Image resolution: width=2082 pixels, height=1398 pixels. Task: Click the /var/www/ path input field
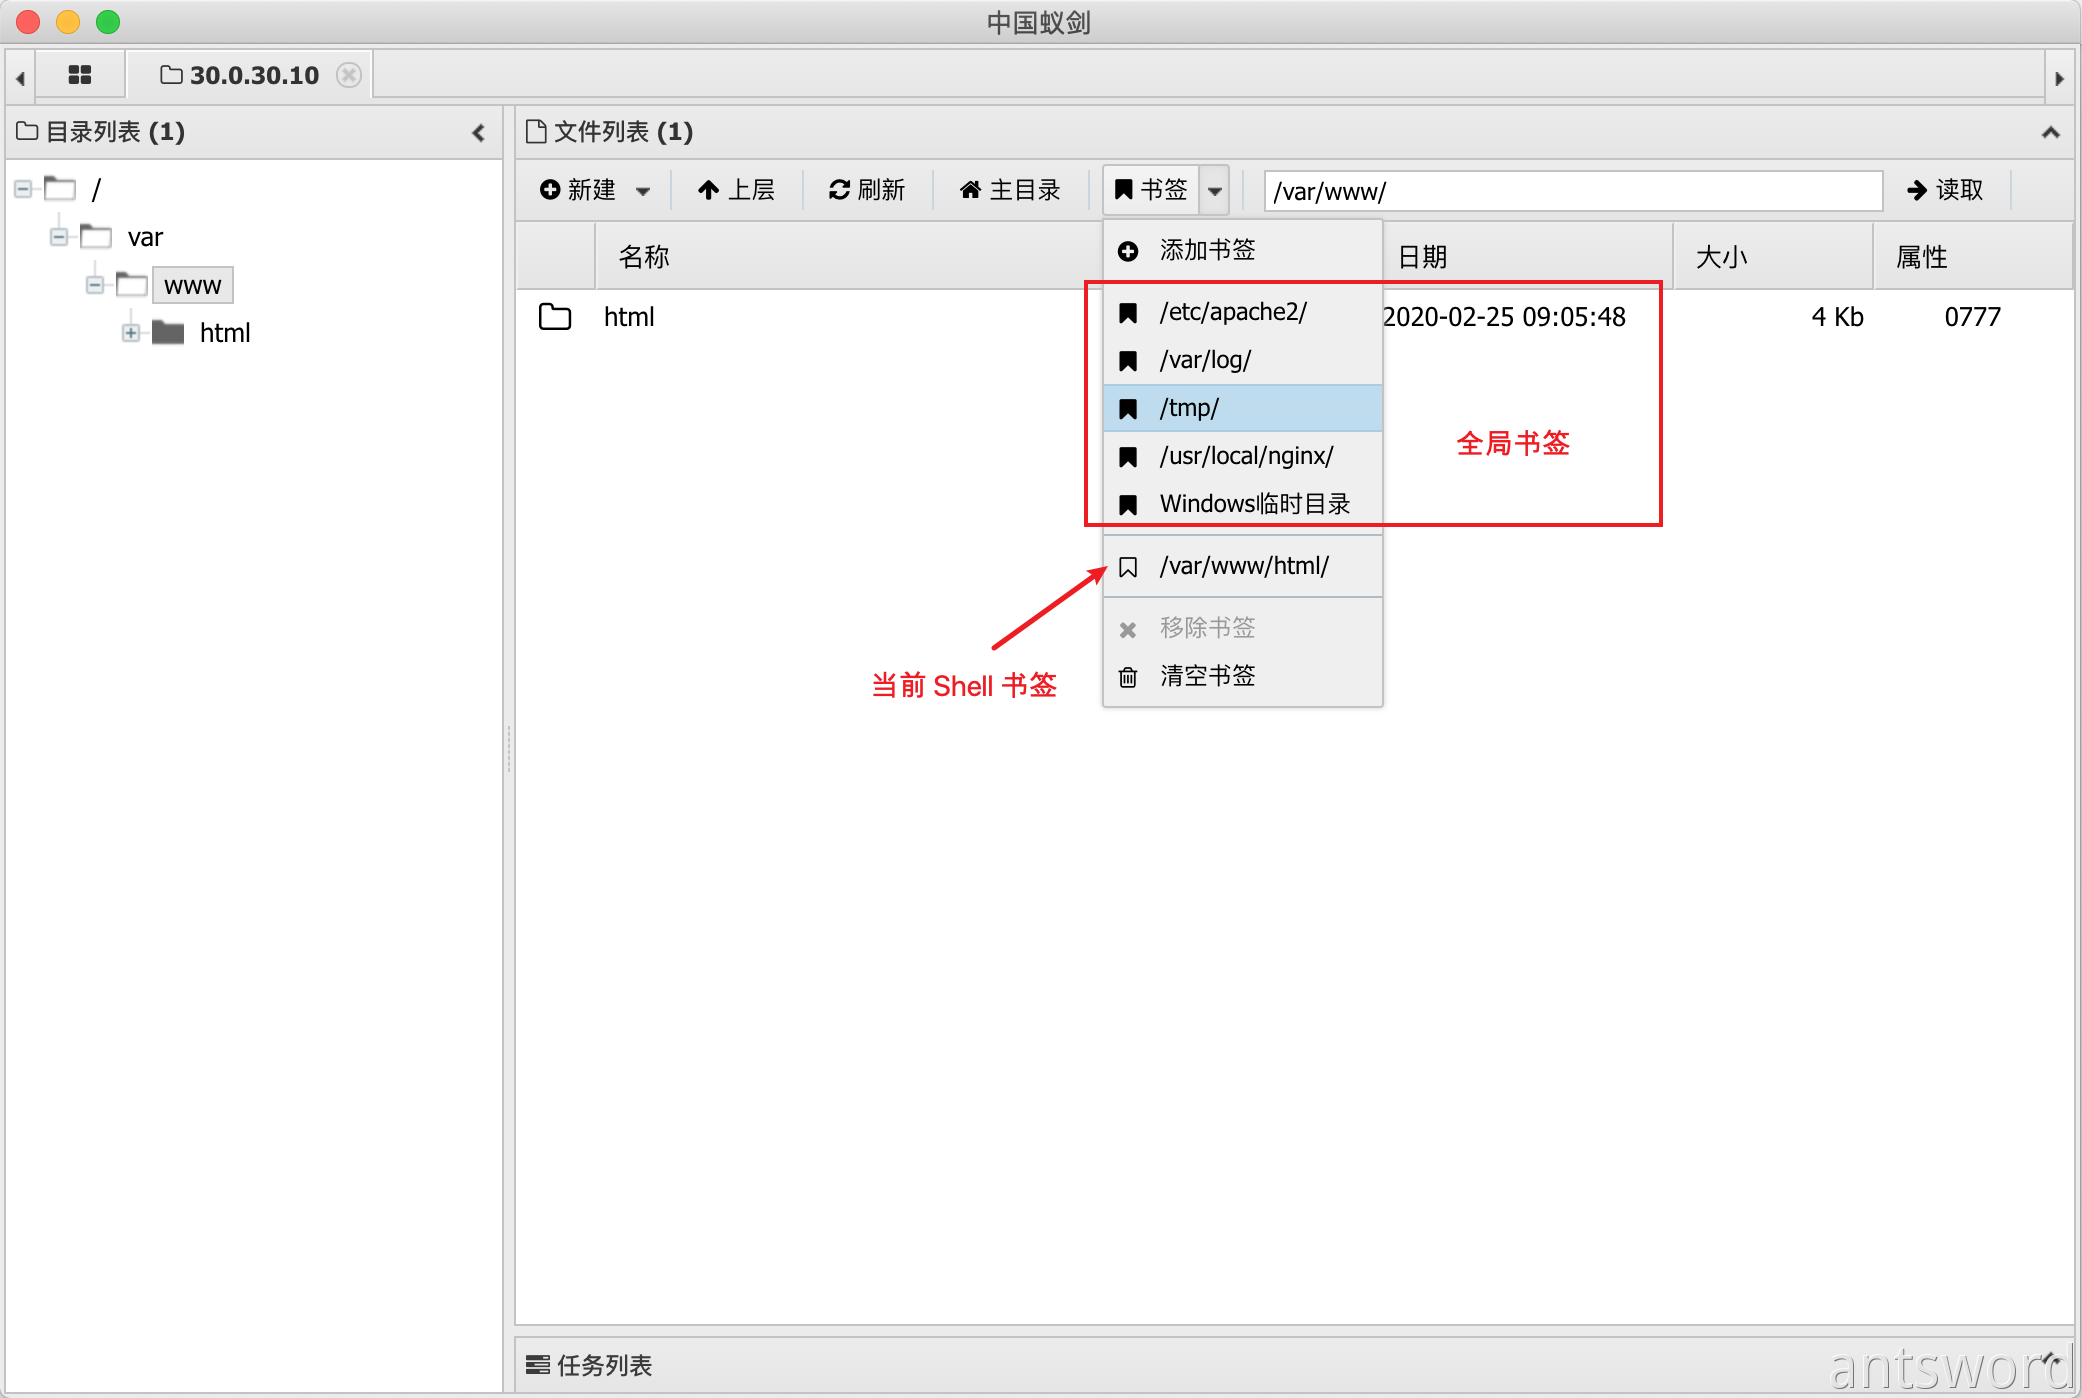pos(1572,191)
